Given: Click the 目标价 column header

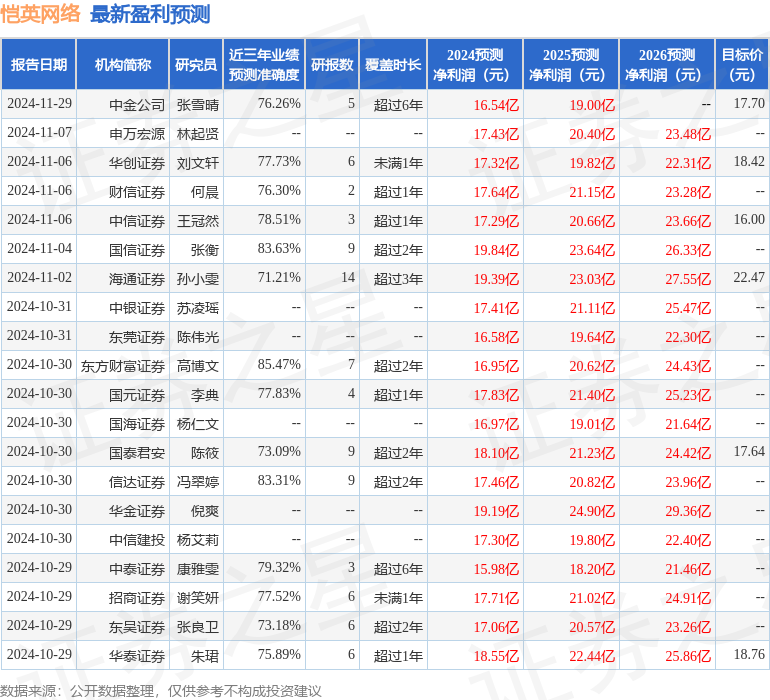Looking at the screenshot, I should (x=742, y=64).
